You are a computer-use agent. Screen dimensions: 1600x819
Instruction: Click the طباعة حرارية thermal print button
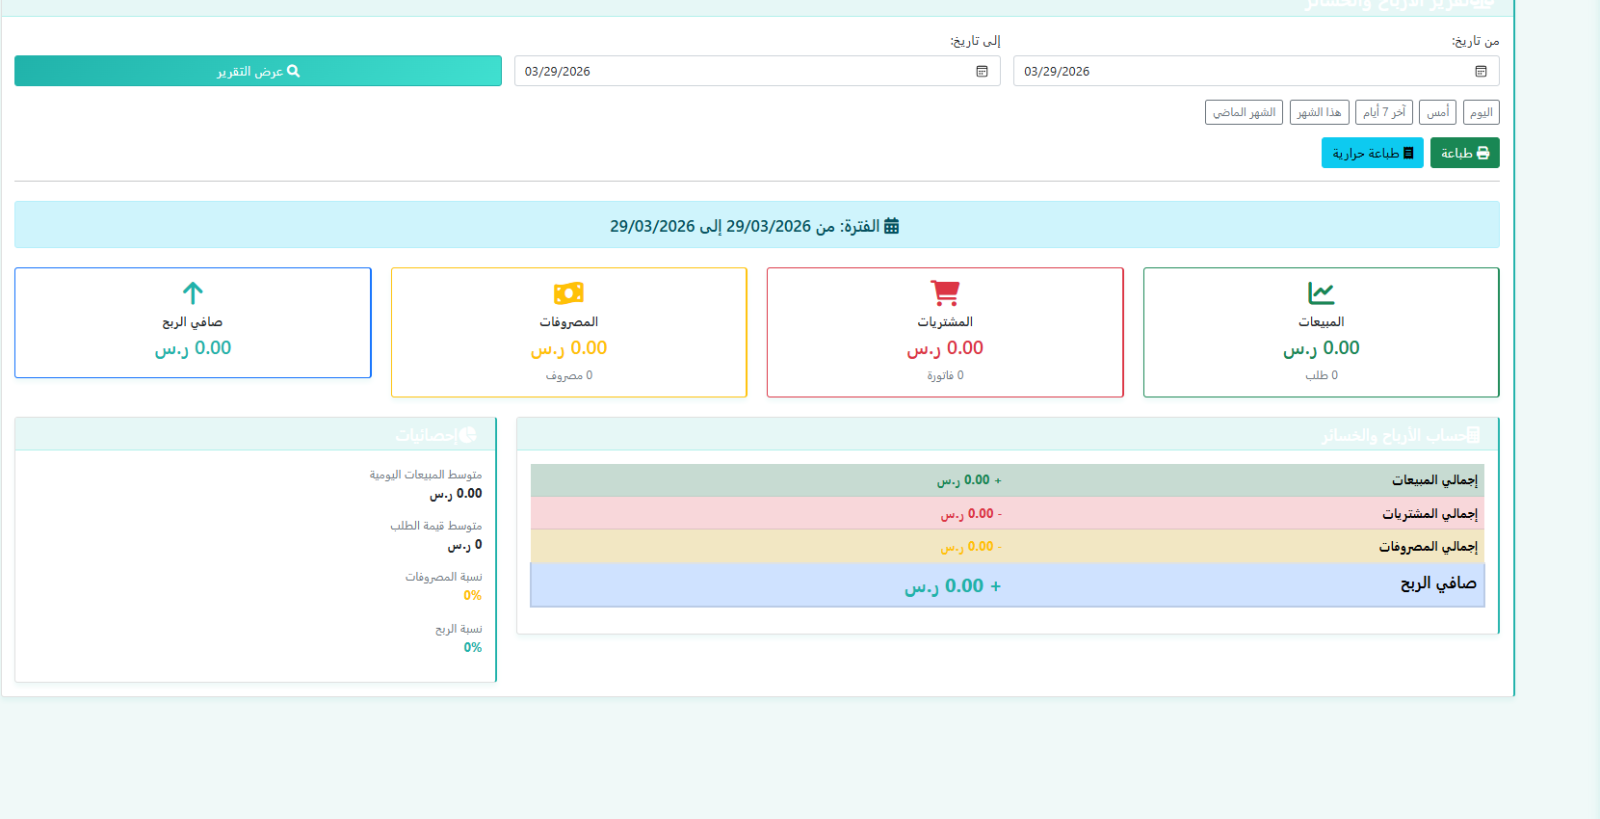[x=1371, y=153]
